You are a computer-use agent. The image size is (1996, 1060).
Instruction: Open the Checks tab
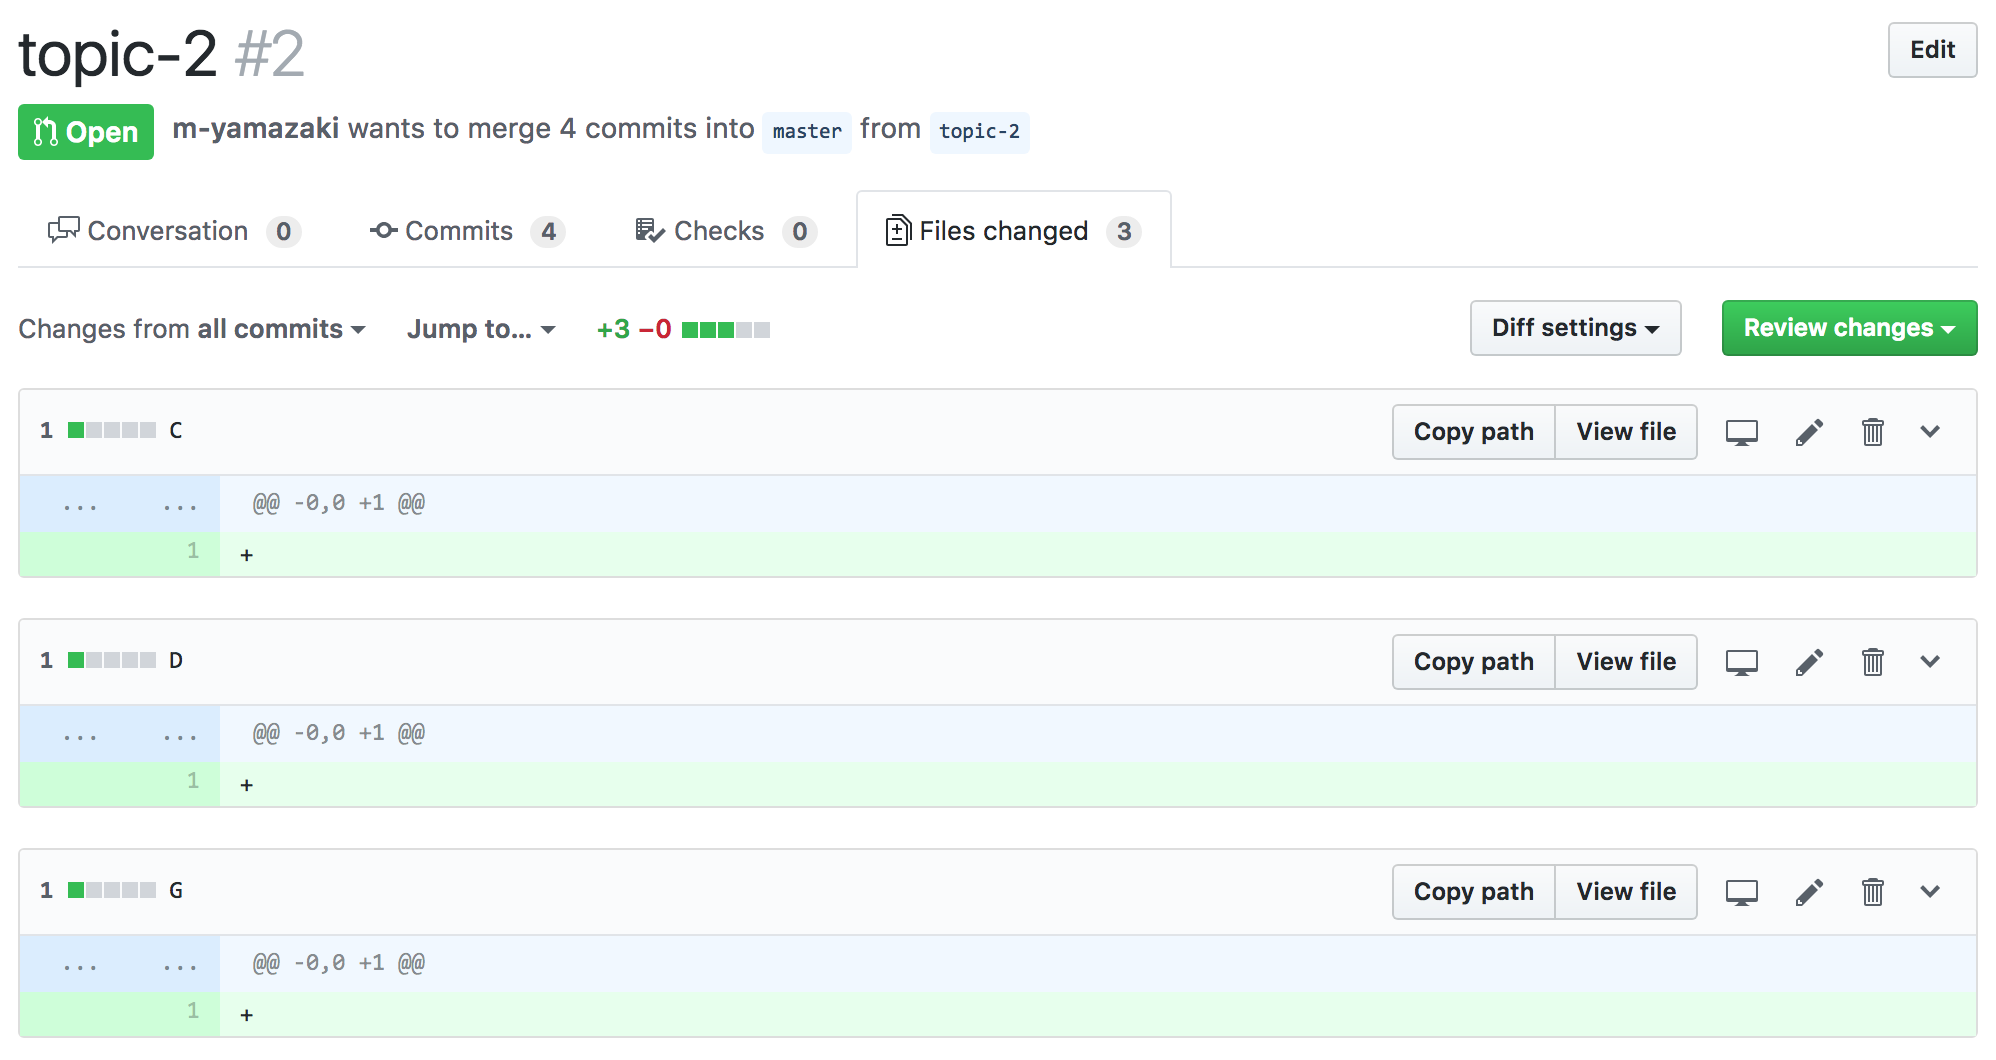[726, 231]
